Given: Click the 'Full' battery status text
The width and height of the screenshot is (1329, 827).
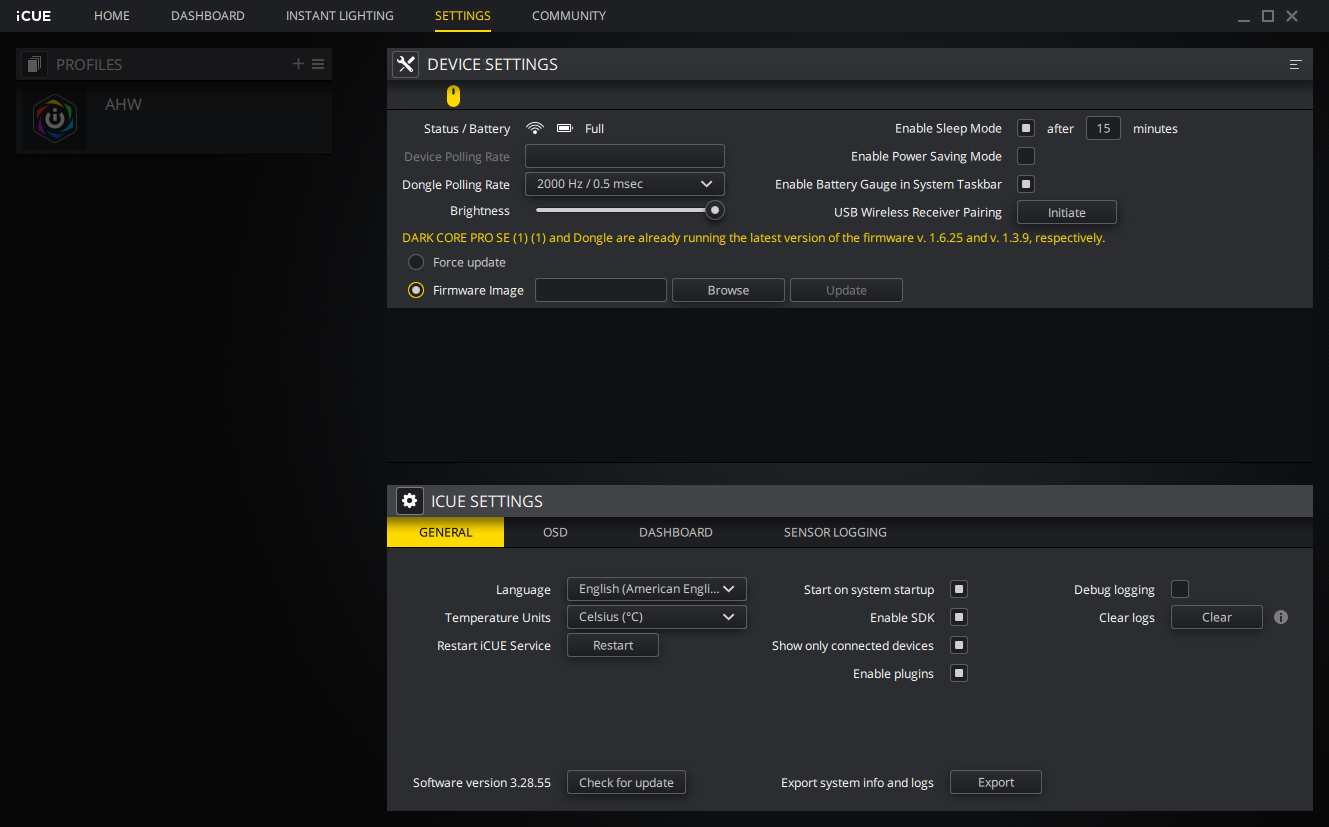Looking at the screenshot, I should click(594, 128).
